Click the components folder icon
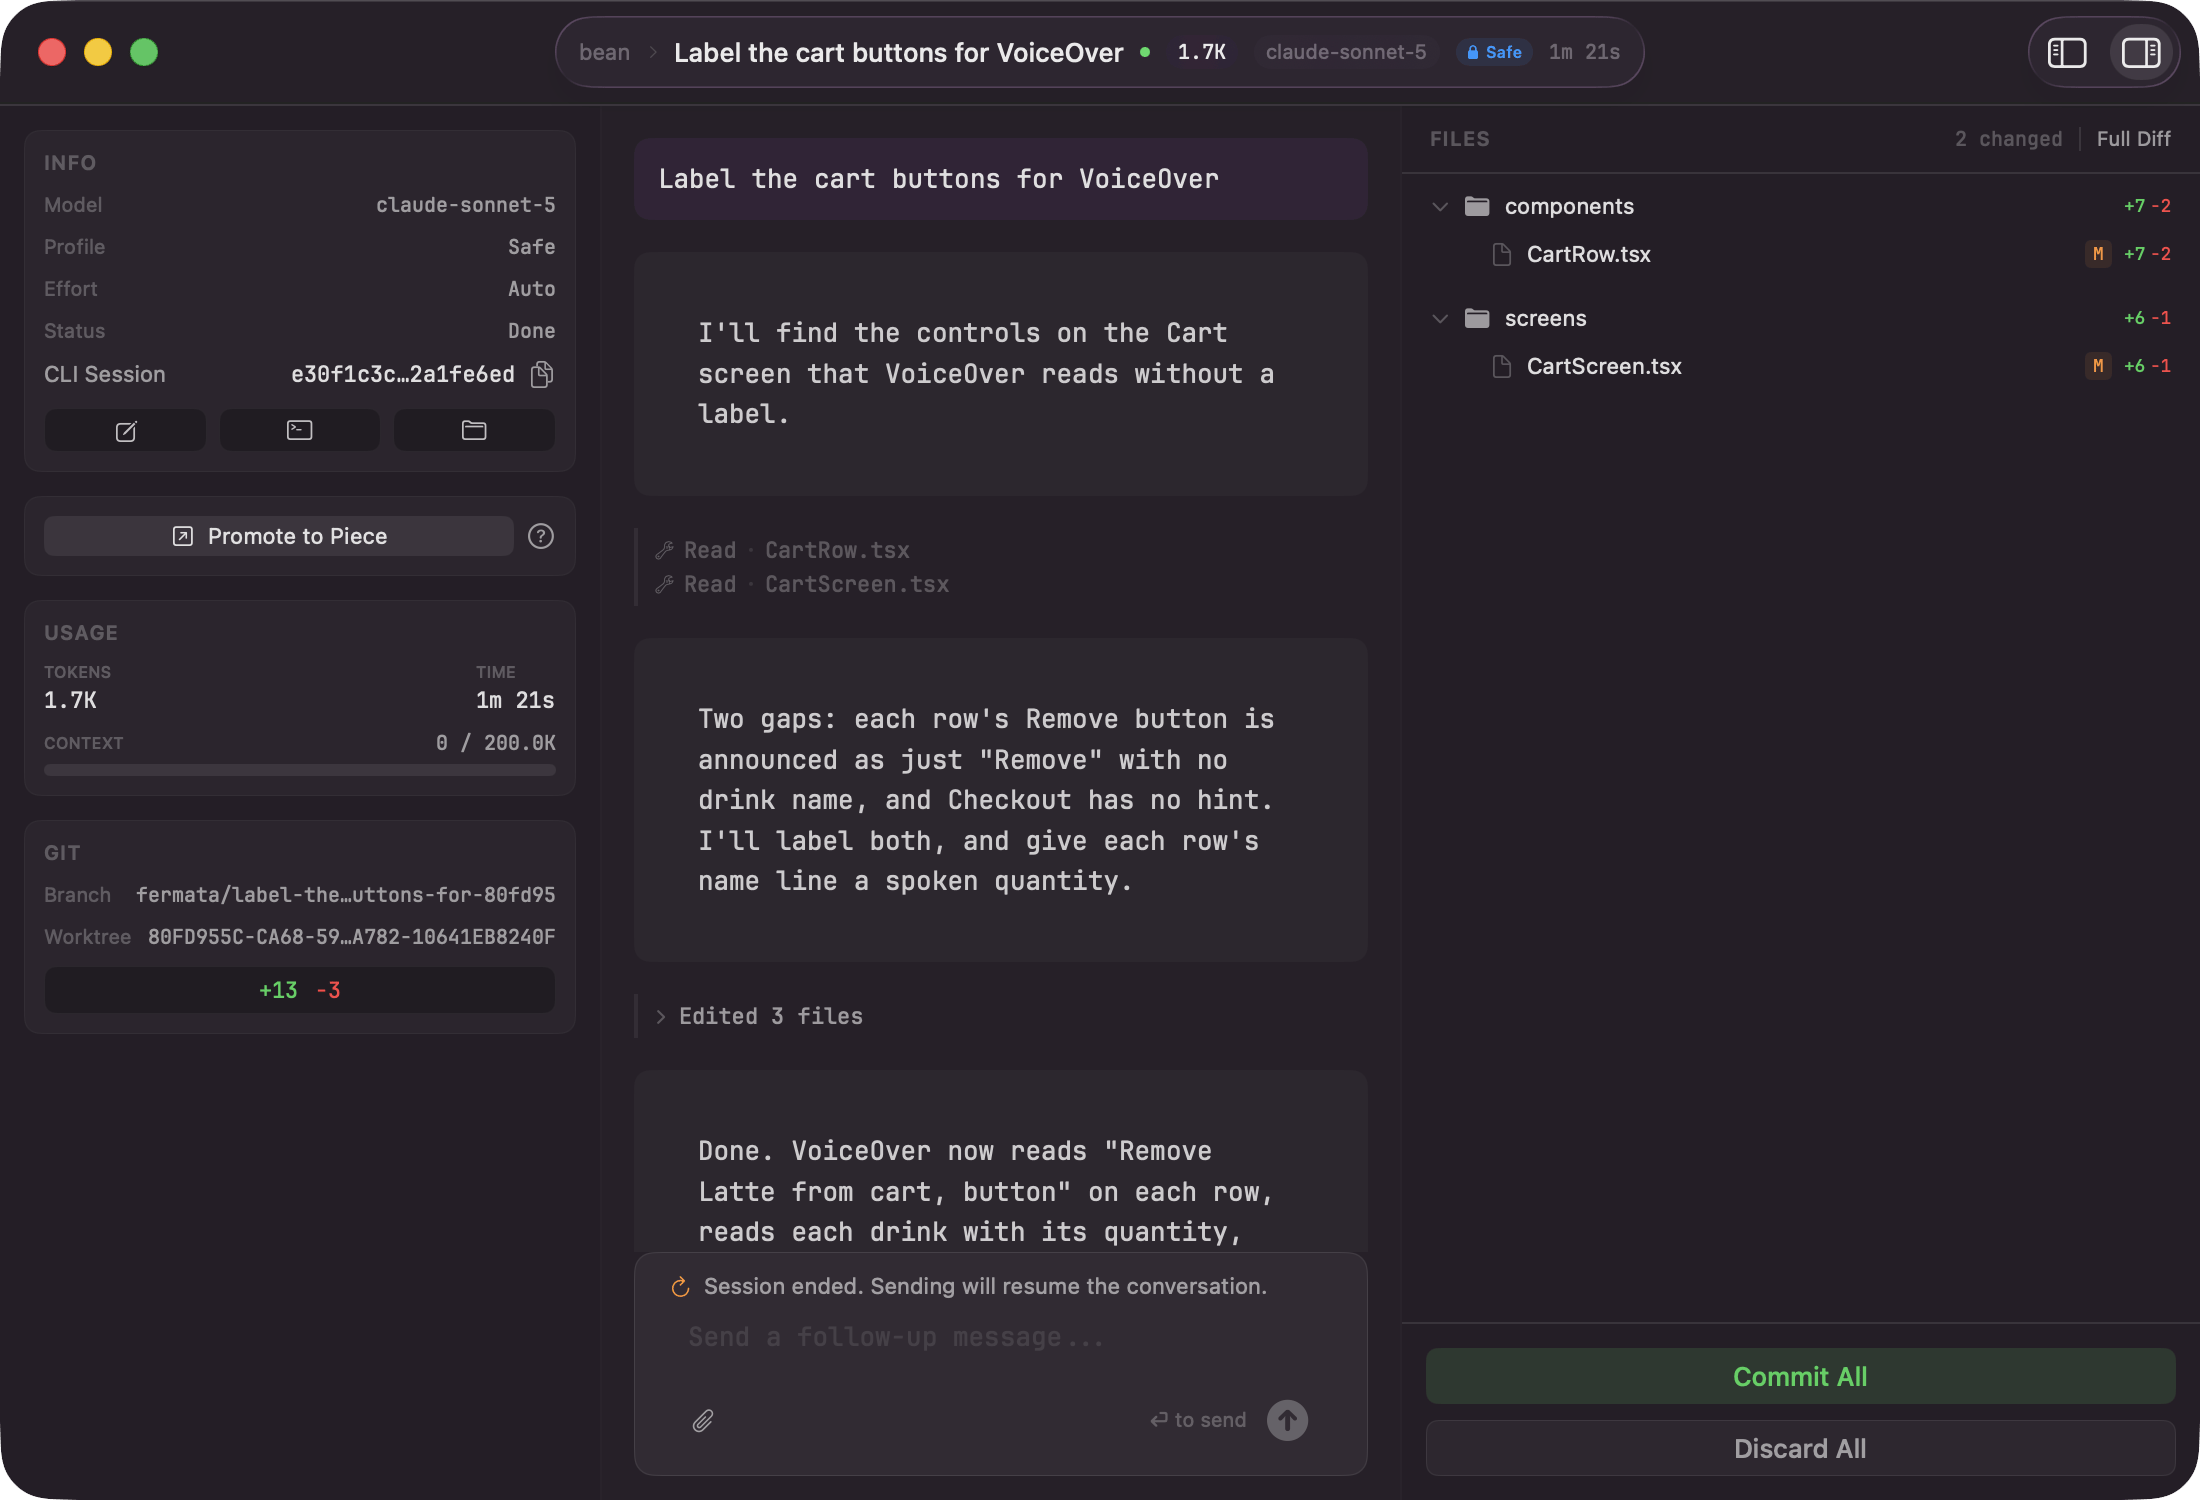 1477,206
